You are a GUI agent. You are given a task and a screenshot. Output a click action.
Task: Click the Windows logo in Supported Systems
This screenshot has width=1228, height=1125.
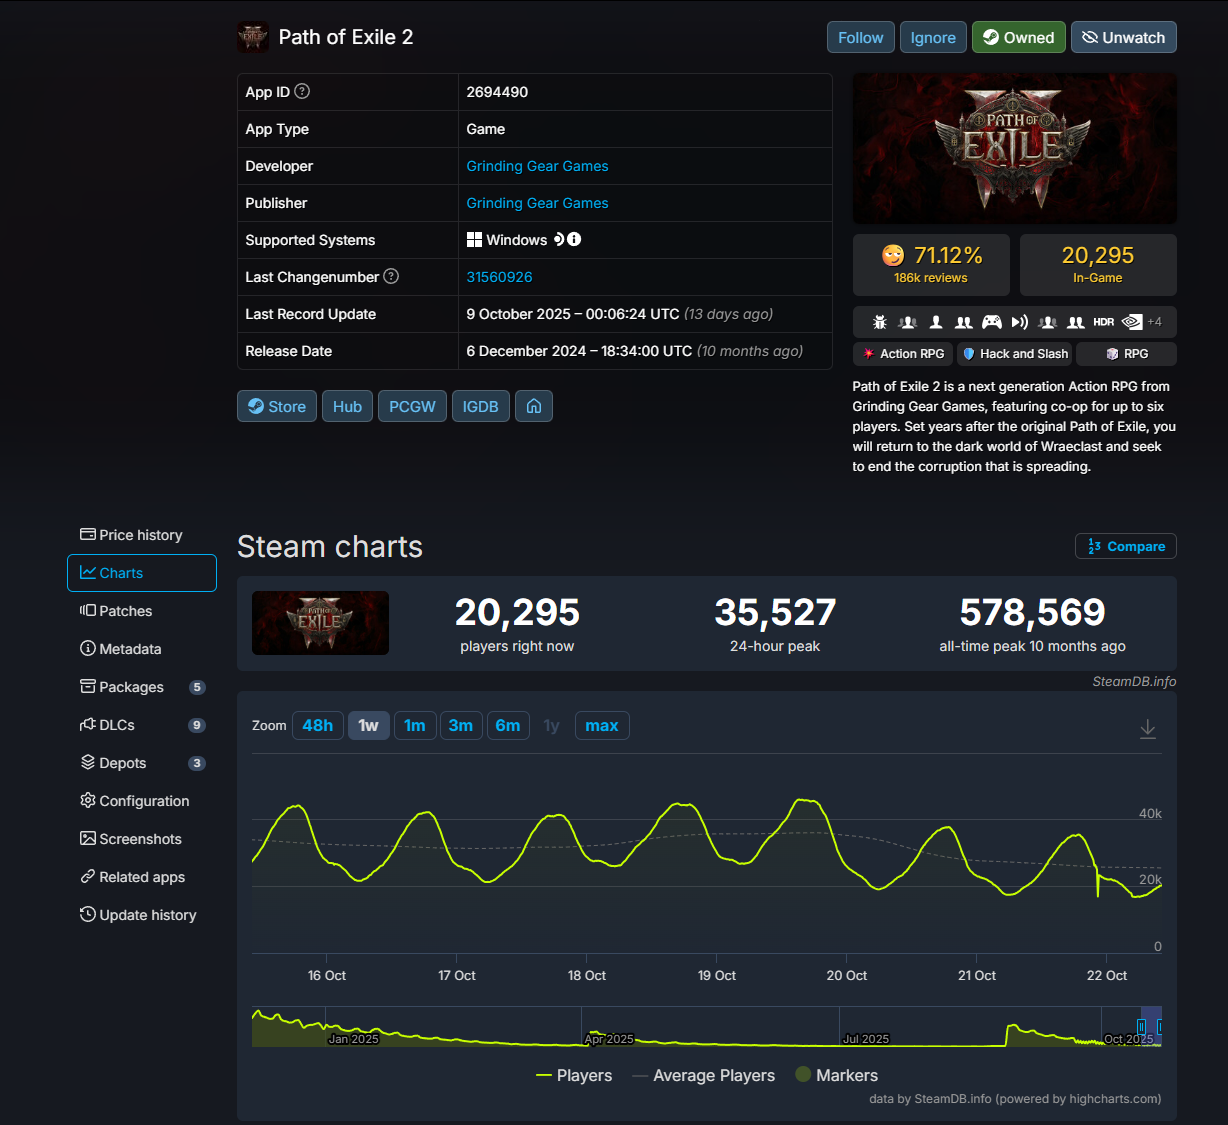474,240
